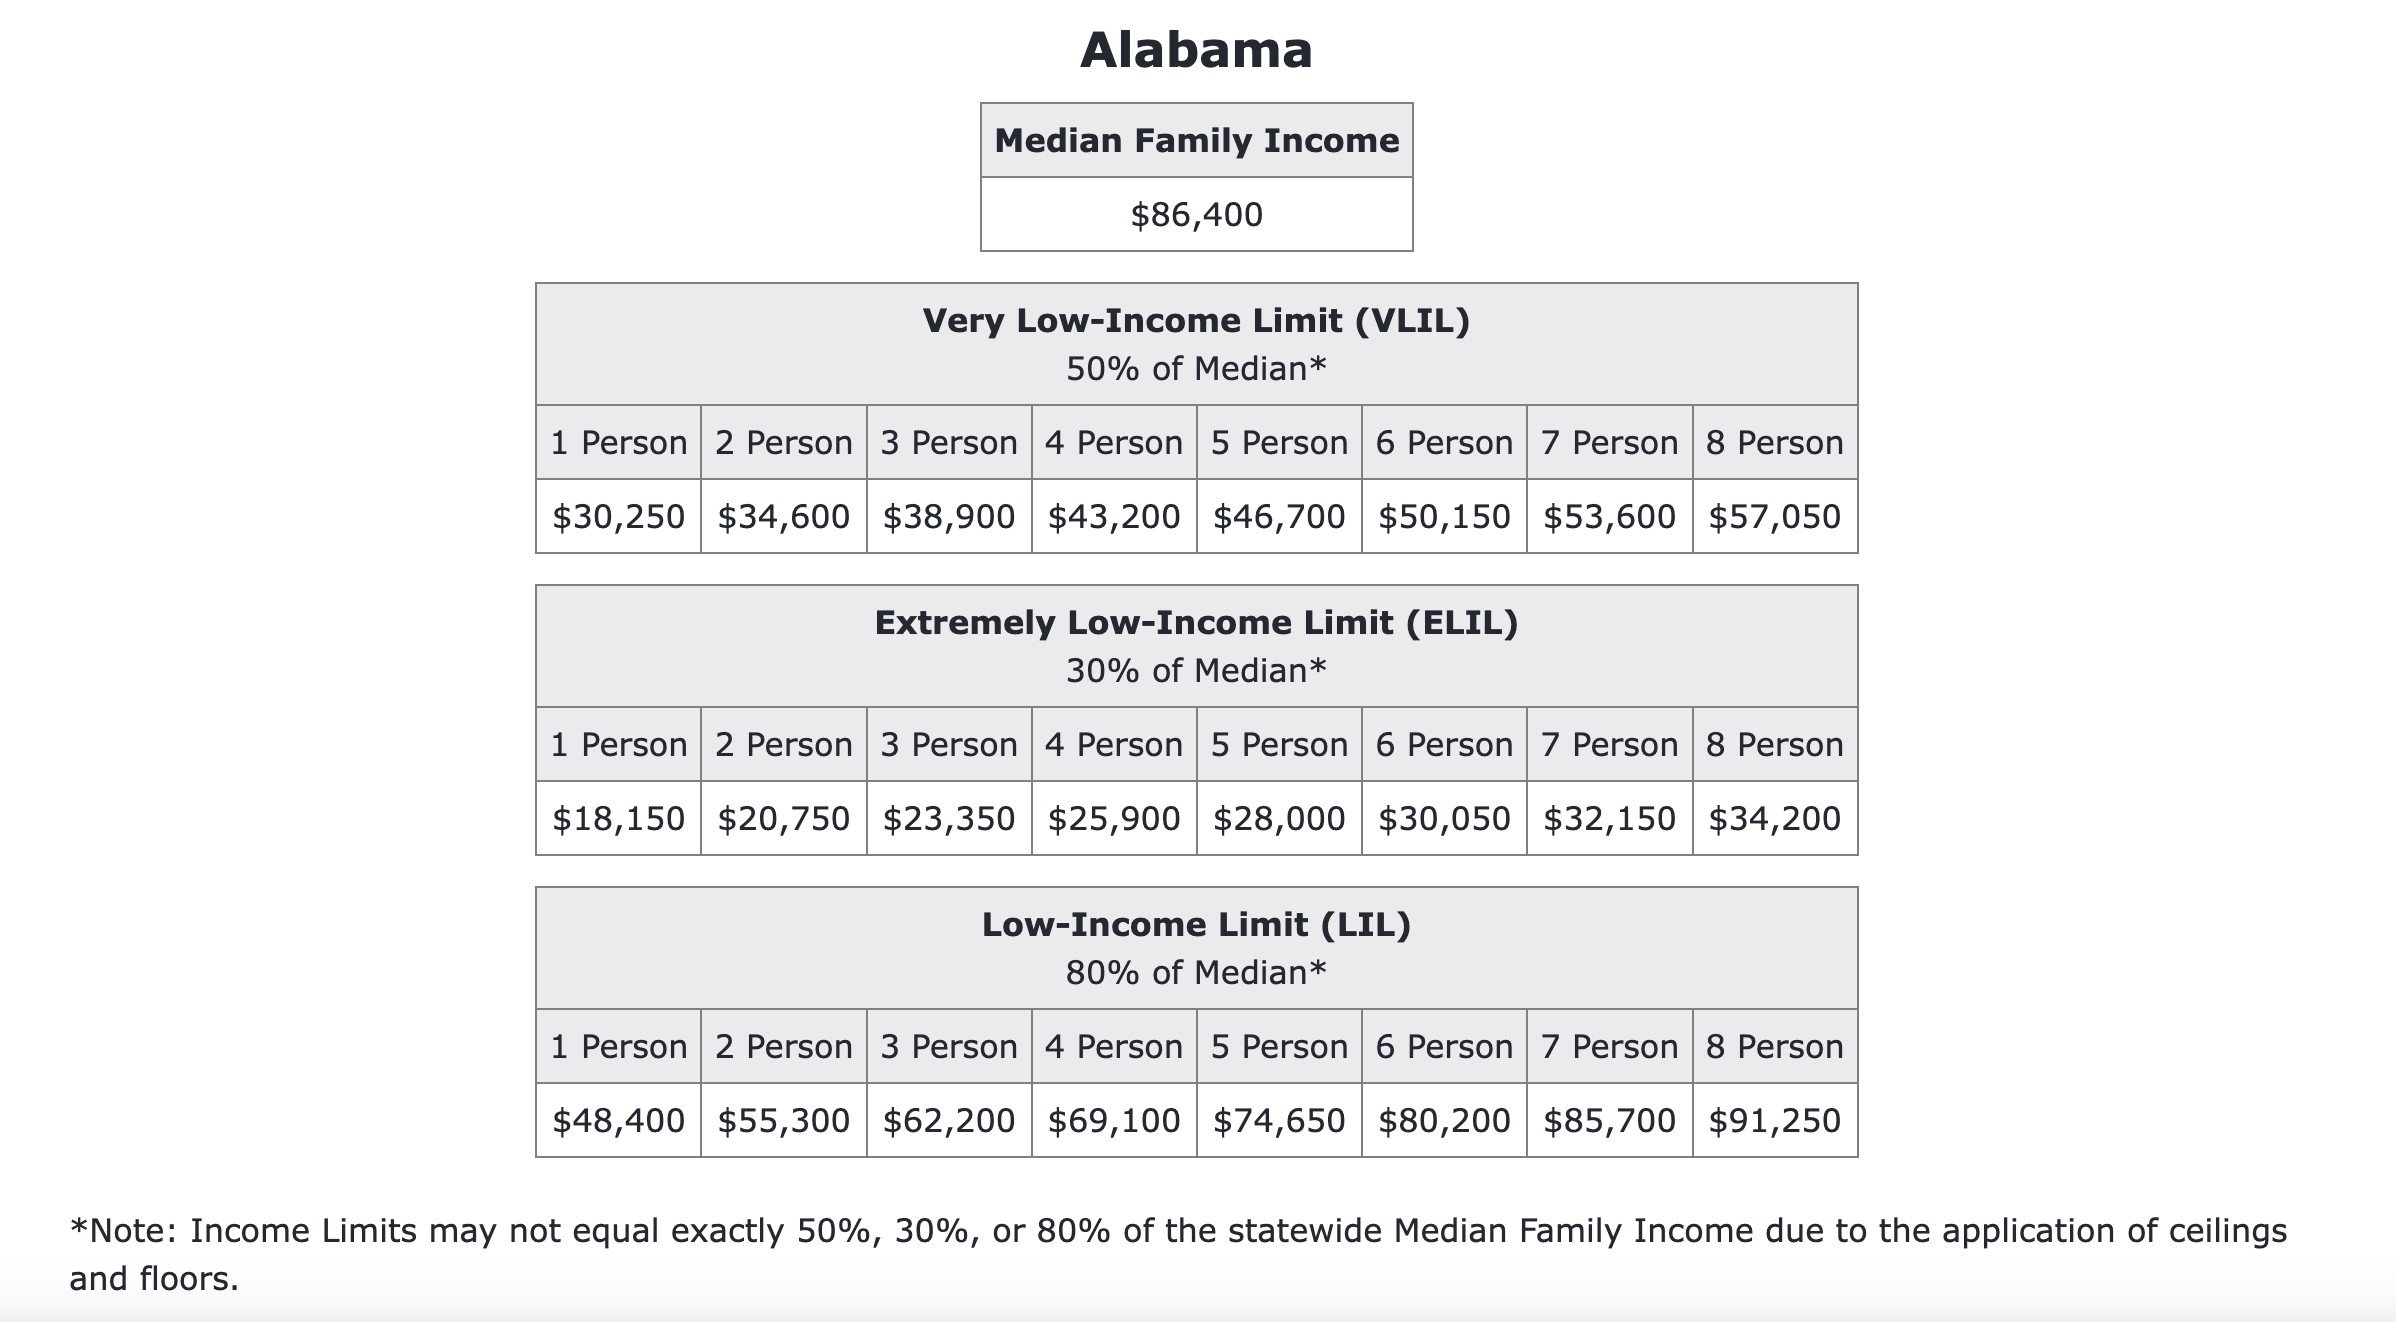Select the $18,150 cell in the ELIL table
The width and height of the screenshot is (2396, 1322).
pyautogui.click(x=618, y=819)
